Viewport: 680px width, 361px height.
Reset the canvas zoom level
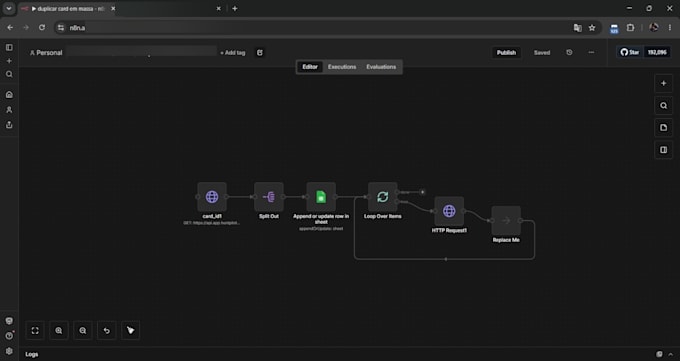point(107,331)
